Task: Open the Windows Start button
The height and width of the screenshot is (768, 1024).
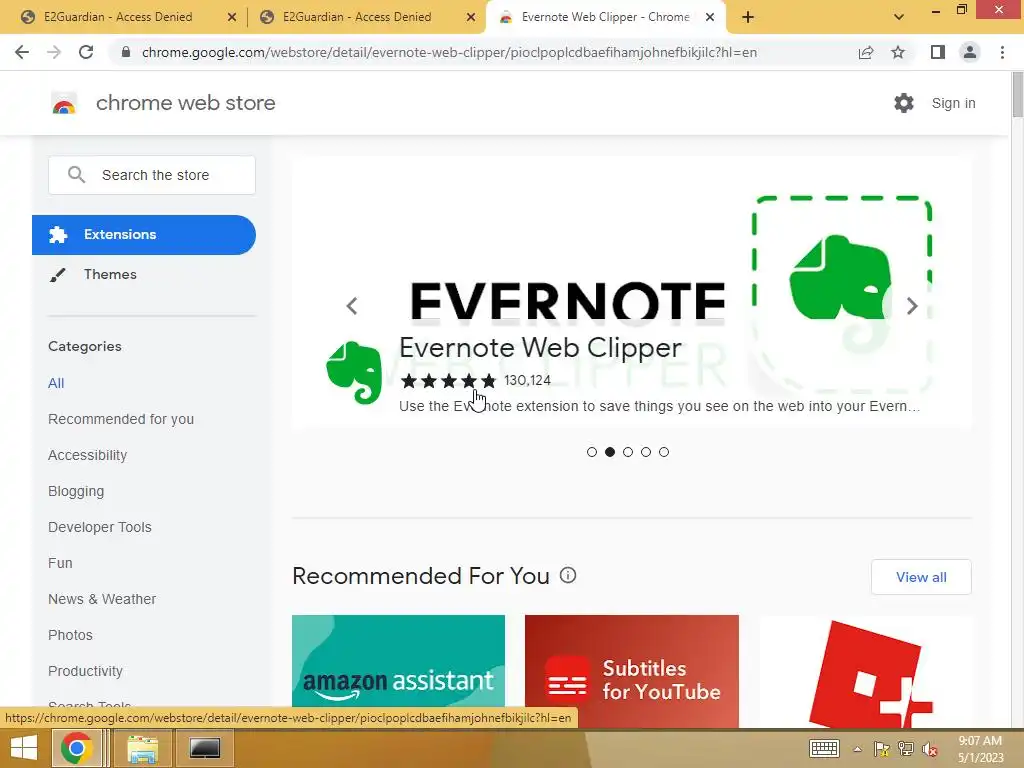Action: tap(24, 748)
